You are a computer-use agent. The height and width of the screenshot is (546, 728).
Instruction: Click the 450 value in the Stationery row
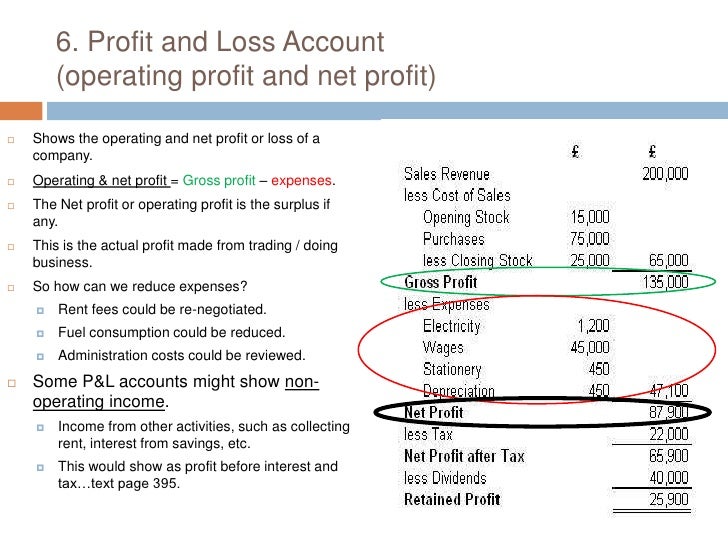(x=599, y=369)
